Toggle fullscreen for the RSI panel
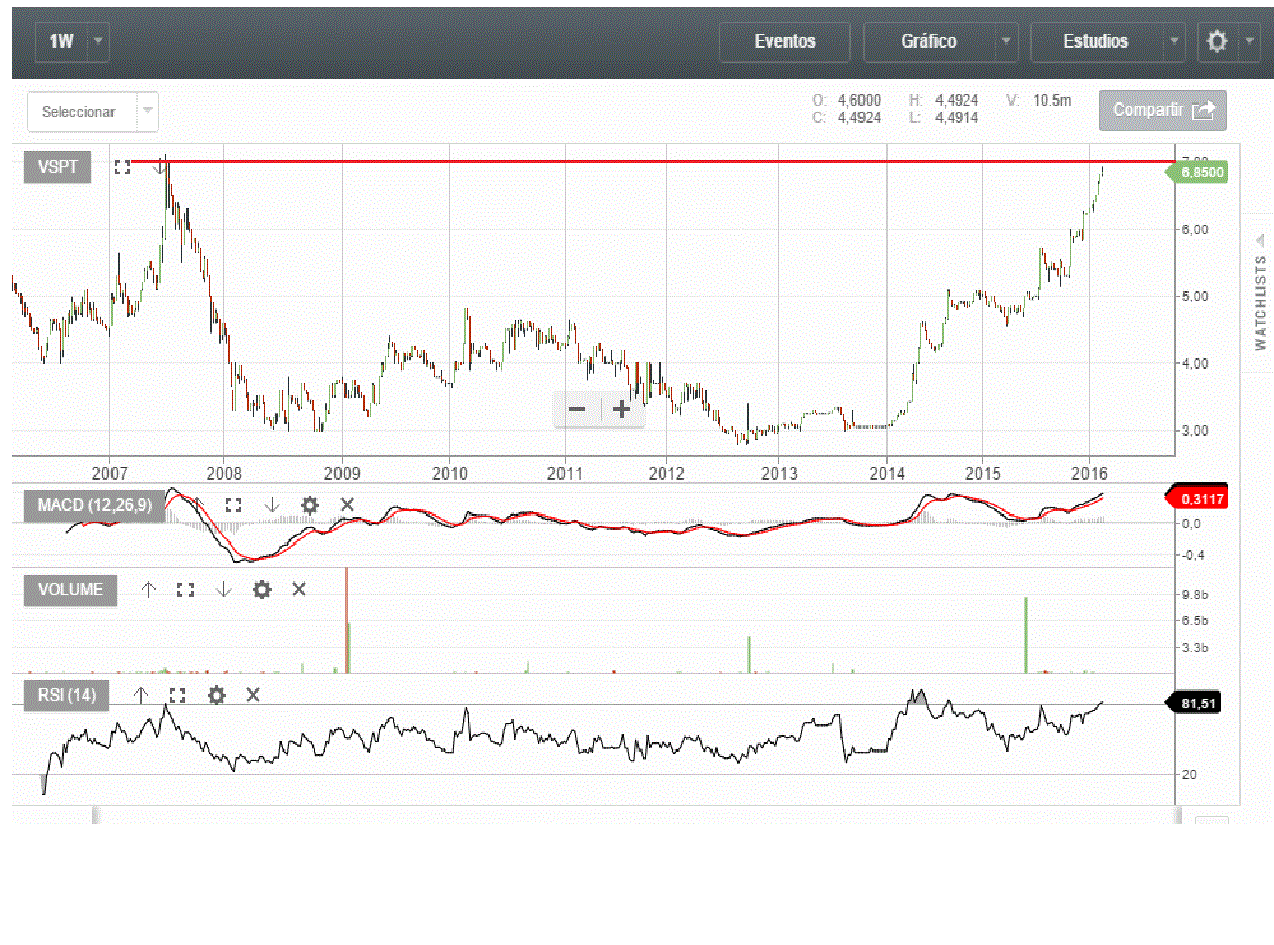Image resolution: width=1274 pixels, height=945 pixels. pos(178,695)
